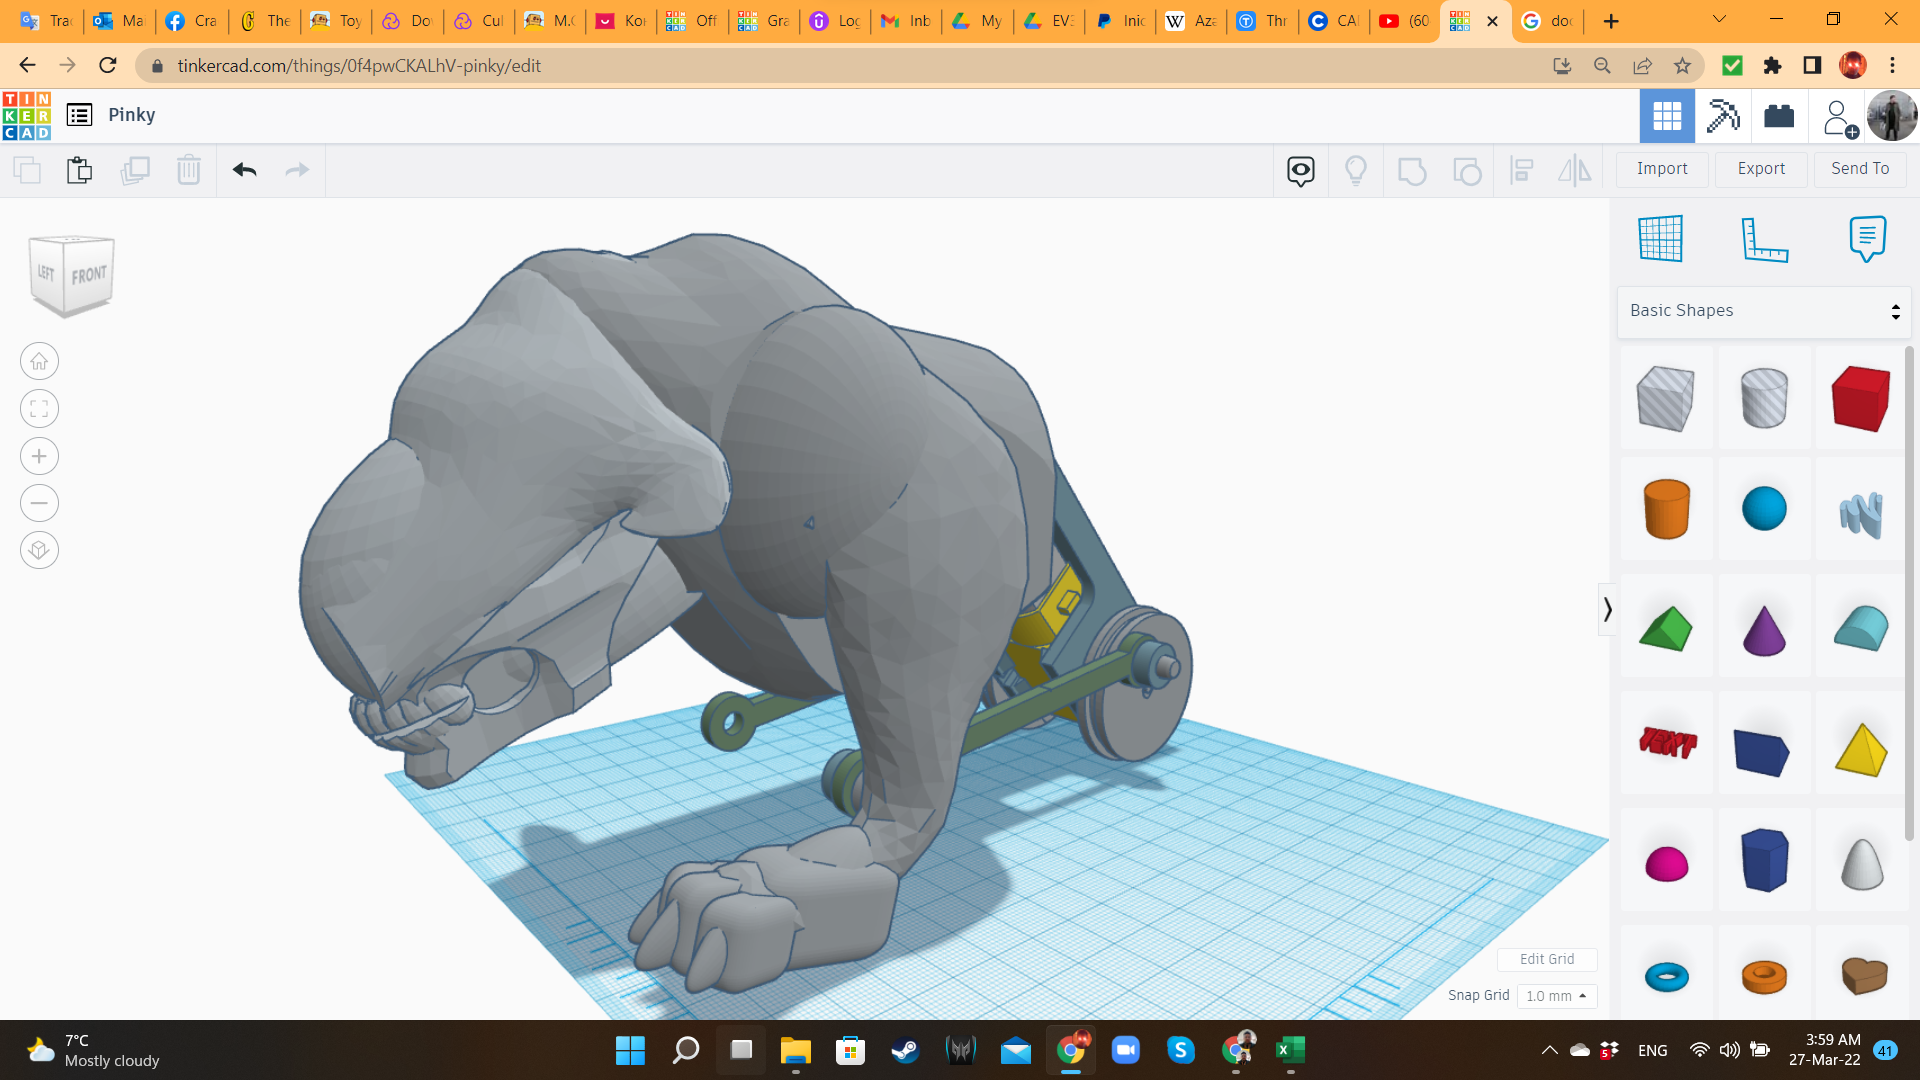Click the FRONT face of view cube
Viewport: 1920px width, 1080px height.
click(89, 275)
